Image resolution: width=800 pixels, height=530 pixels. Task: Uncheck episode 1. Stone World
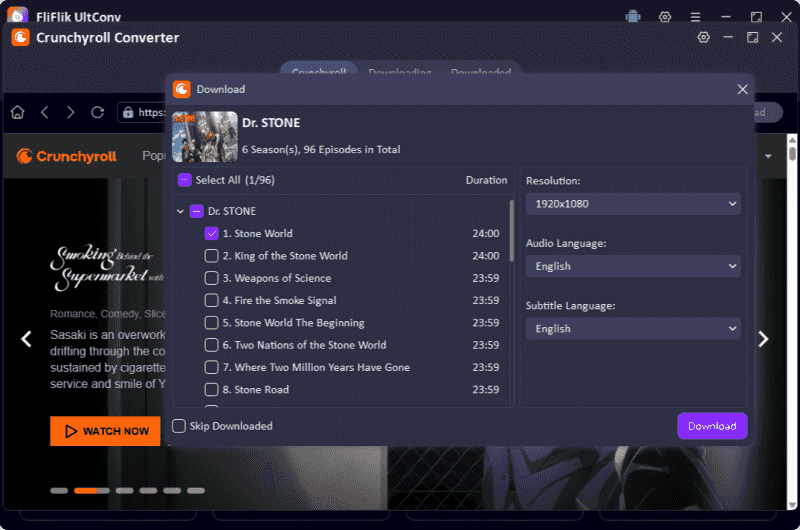pos(211,234)
